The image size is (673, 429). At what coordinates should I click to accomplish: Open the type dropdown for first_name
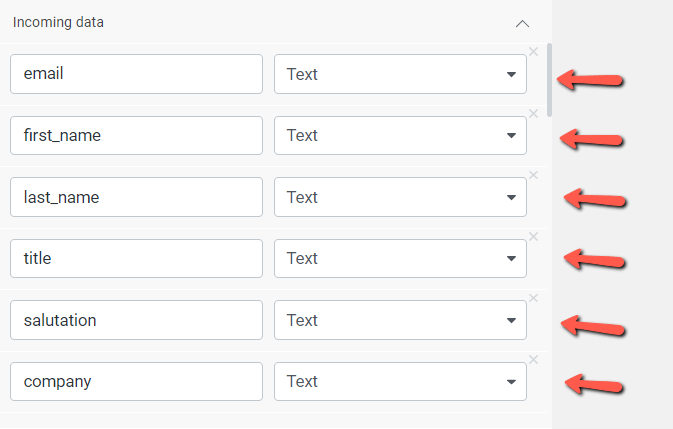click(400, 136)
